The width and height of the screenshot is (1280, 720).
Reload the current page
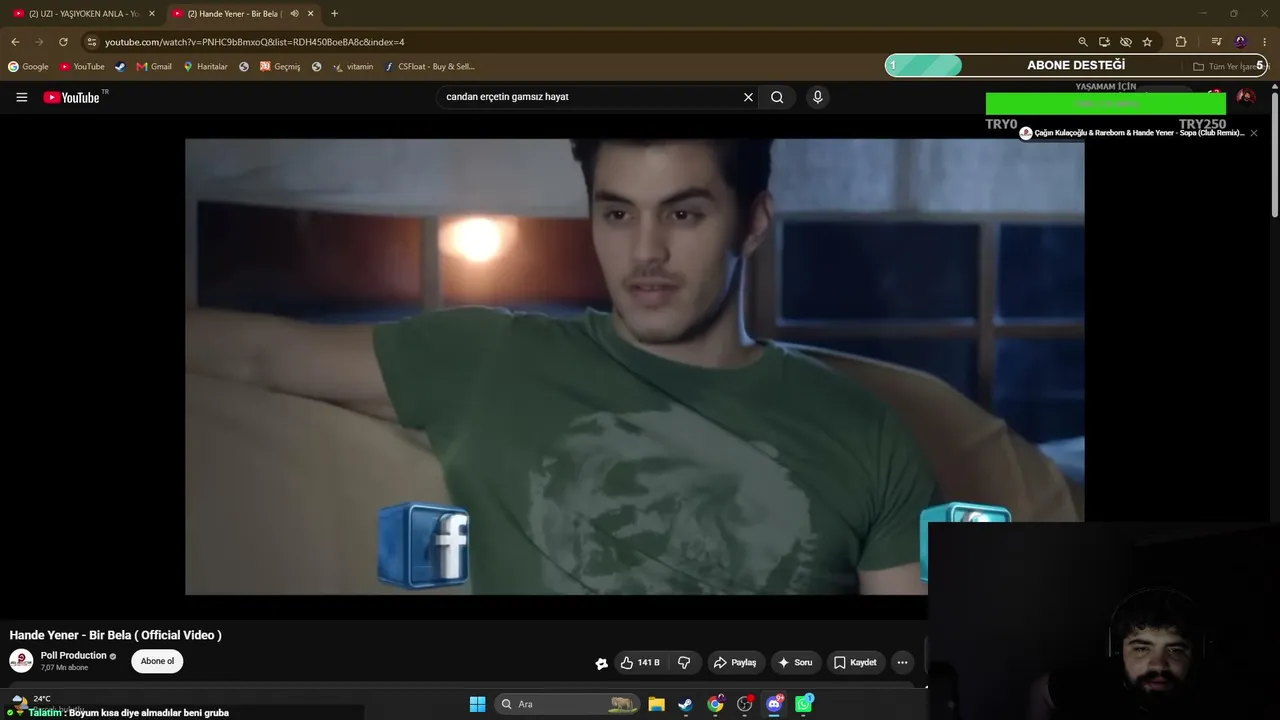[x=63, y=42]
